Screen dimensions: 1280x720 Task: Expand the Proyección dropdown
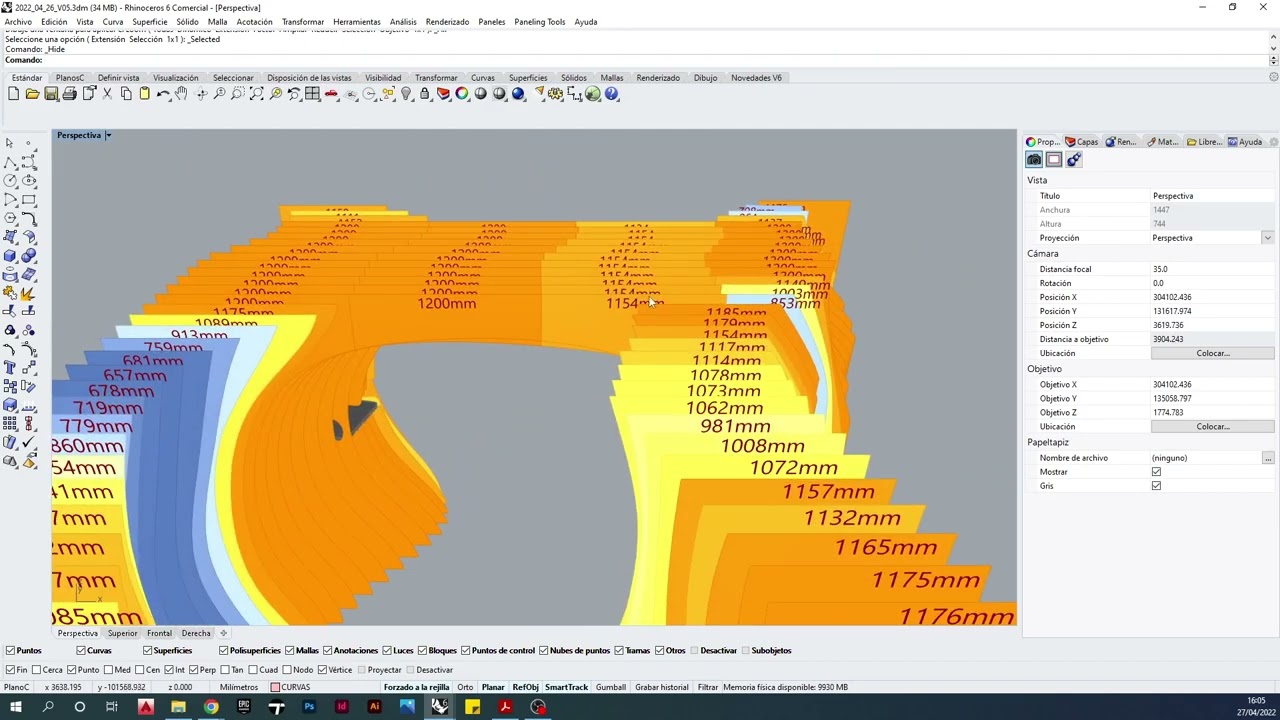click(x=1267, y=238)
